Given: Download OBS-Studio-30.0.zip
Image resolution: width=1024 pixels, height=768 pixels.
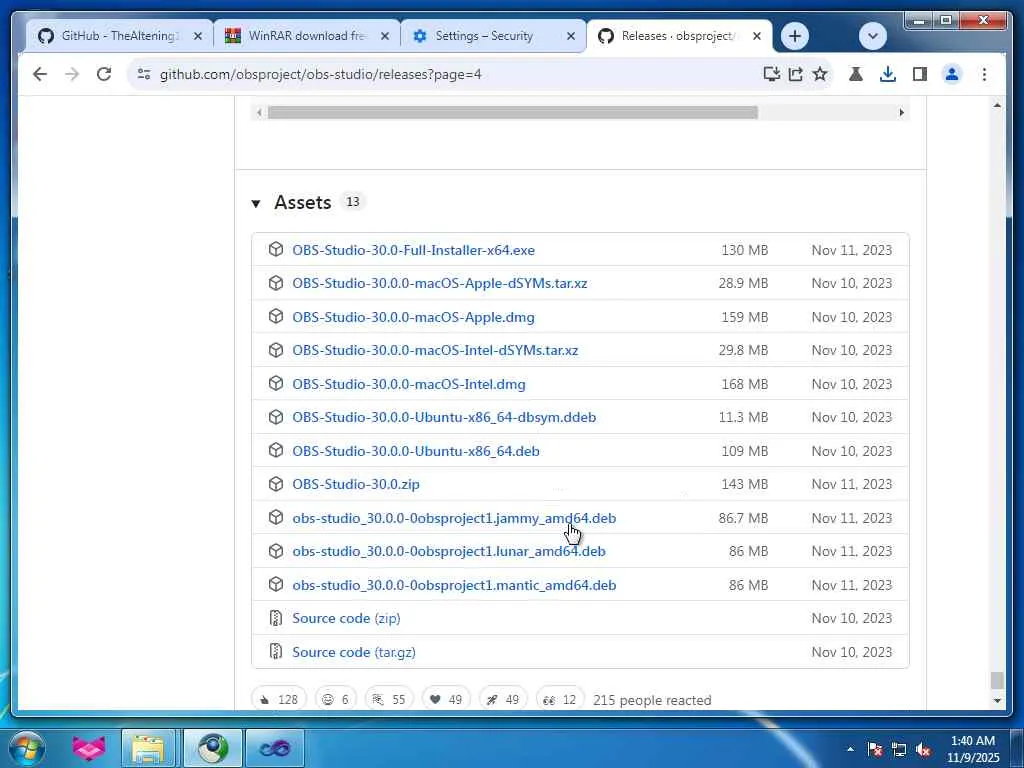Looking at the screenshot, I should (356, 485).
